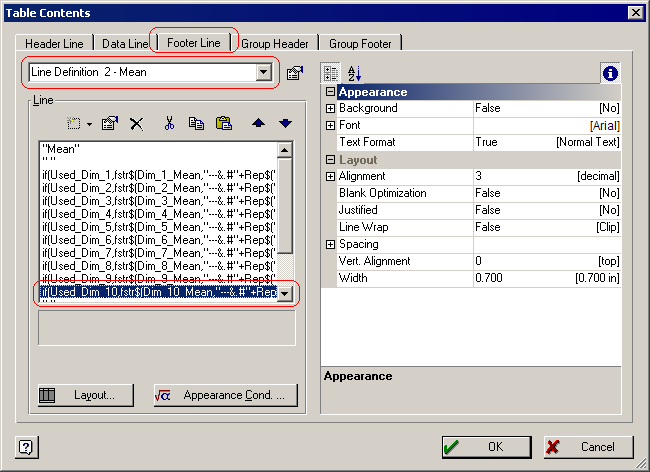The width and height of the screenshot is (650, 472).
Task: Click field properties icon in Line toolbar
Action: 110,123
